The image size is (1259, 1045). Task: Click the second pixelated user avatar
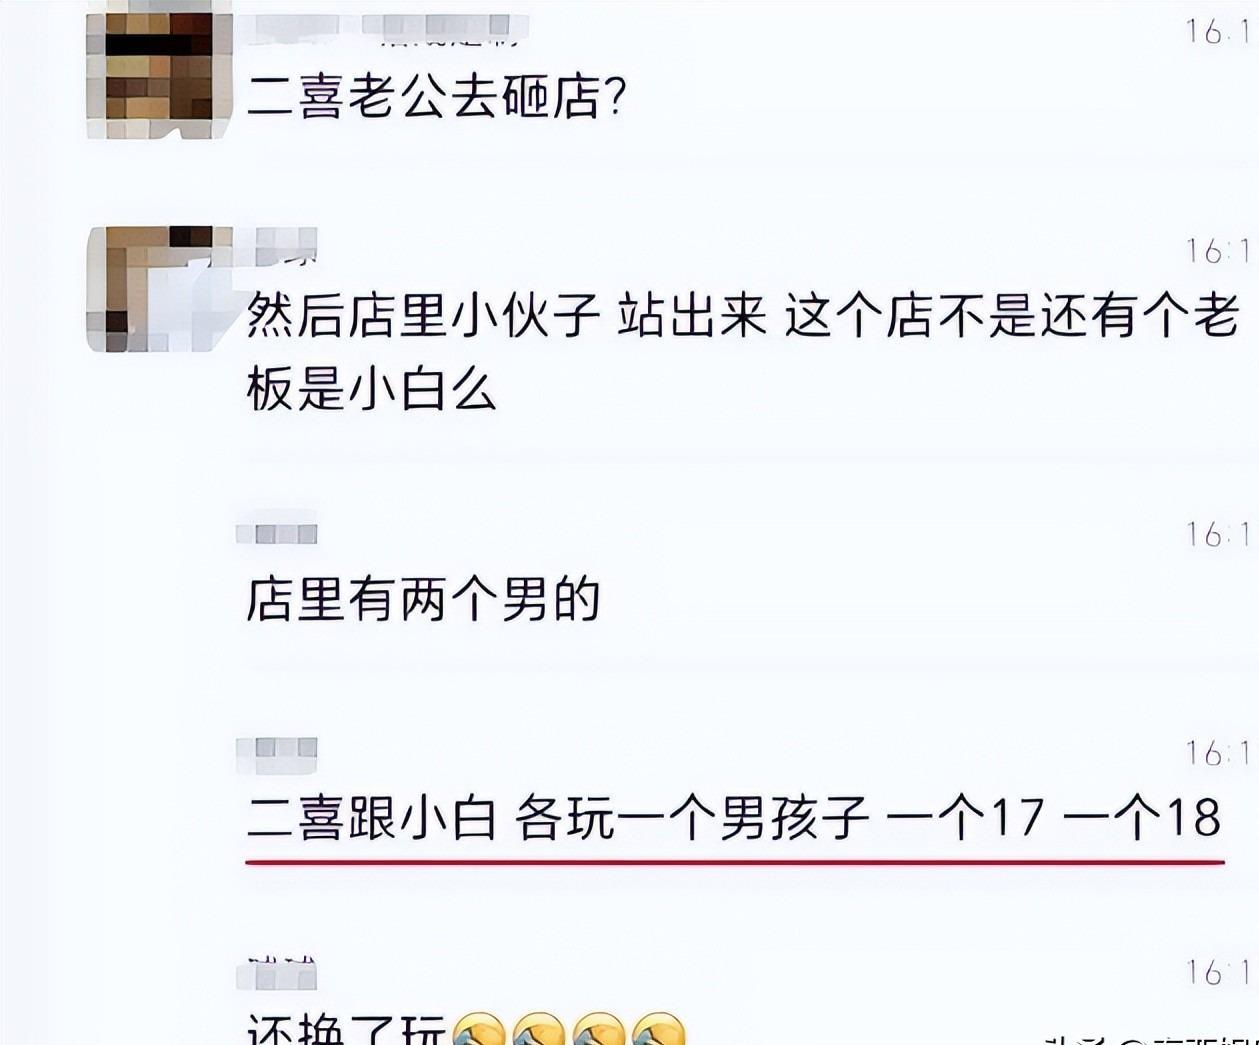[160, 289]
